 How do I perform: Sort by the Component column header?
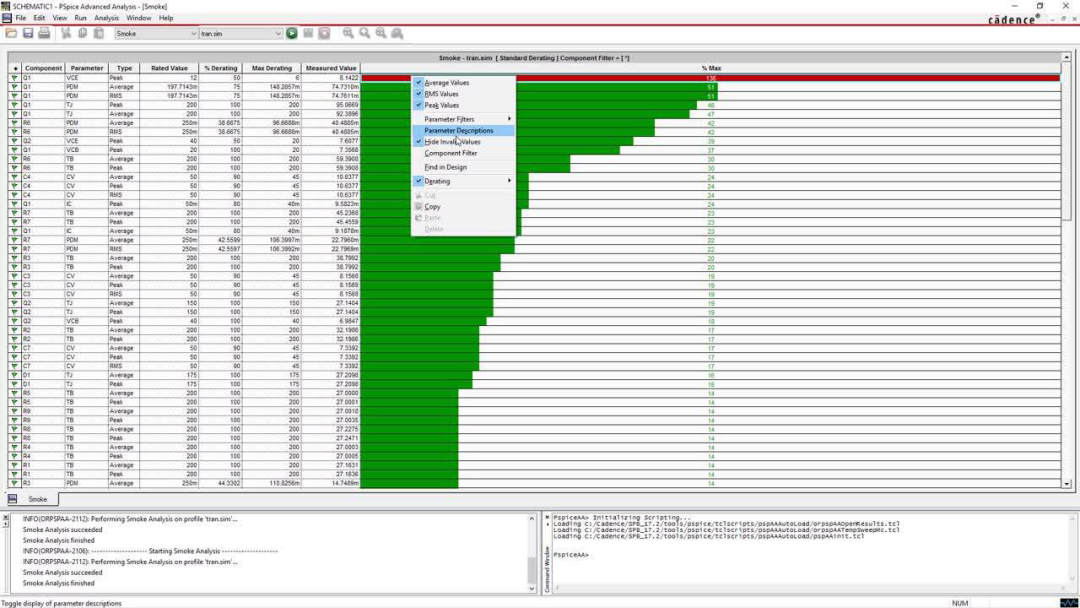click(x=43, y=68)
